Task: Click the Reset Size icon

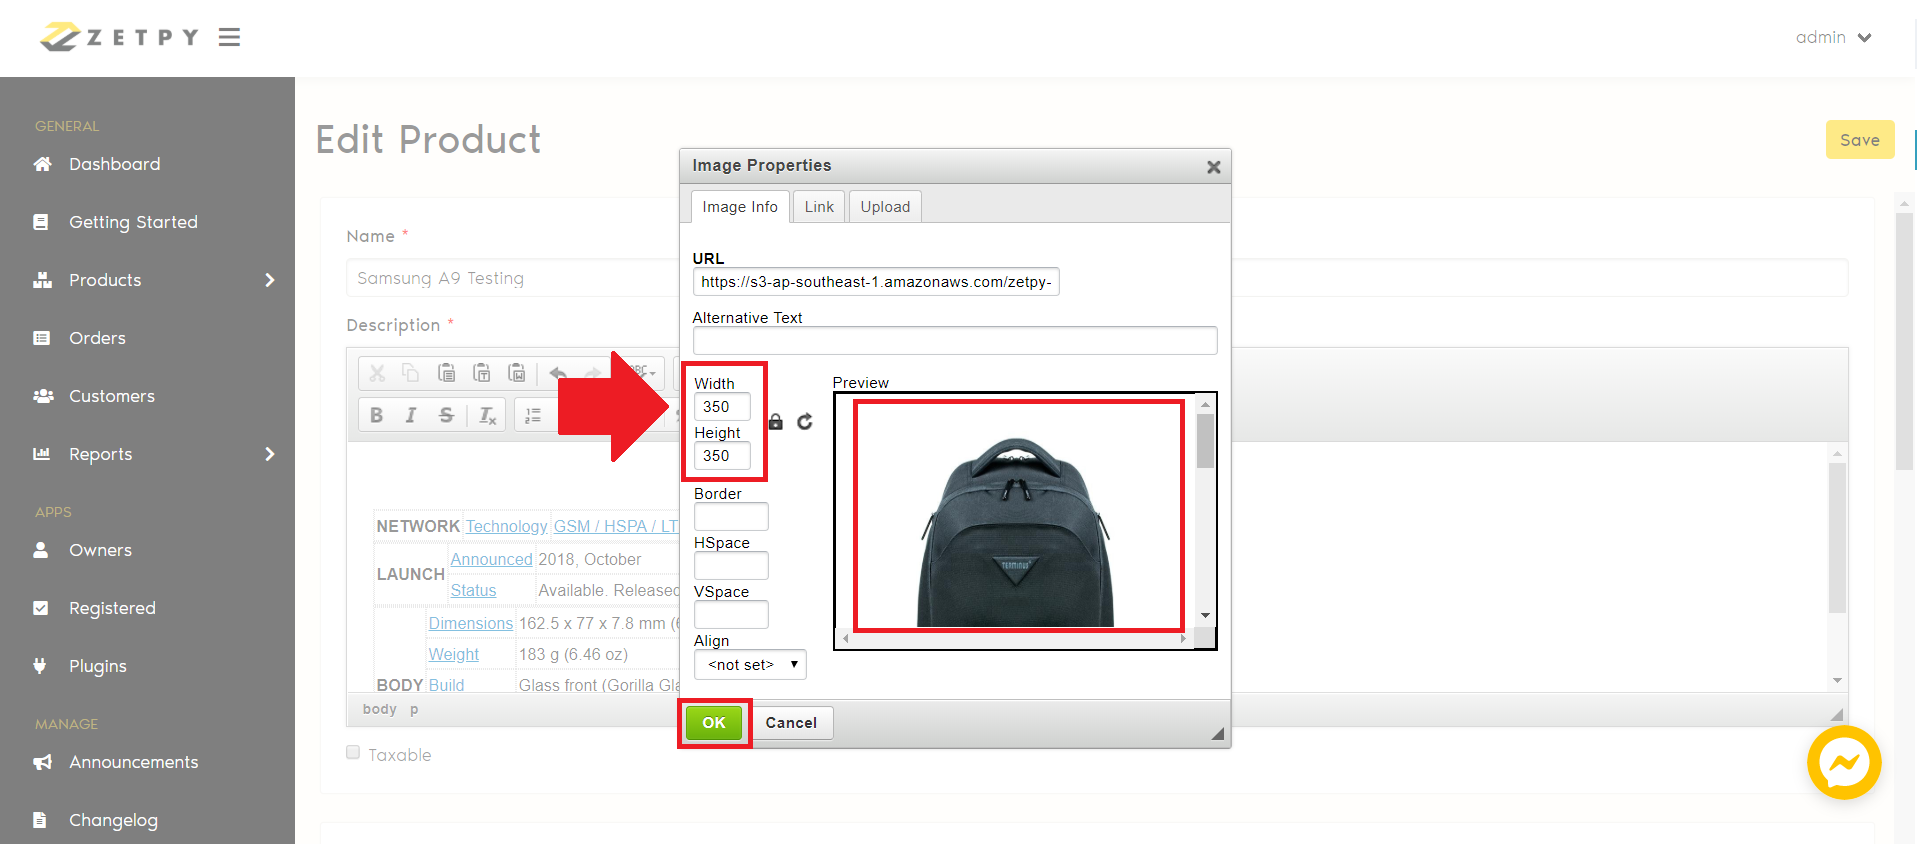Action: (x=805, y=422)
